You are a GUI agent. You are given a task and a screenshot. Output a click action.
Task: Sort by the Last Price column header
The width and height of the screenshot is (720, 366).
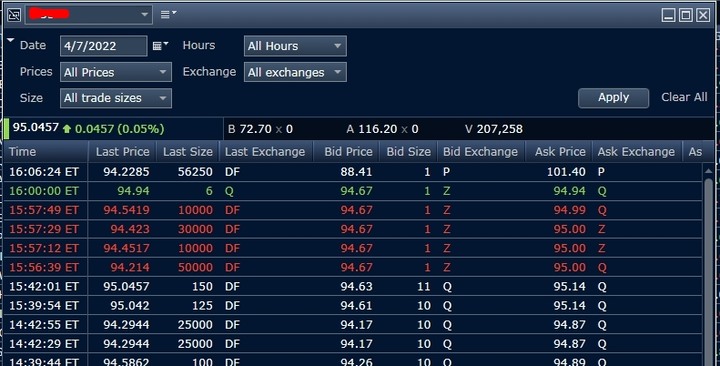[122, 152]
